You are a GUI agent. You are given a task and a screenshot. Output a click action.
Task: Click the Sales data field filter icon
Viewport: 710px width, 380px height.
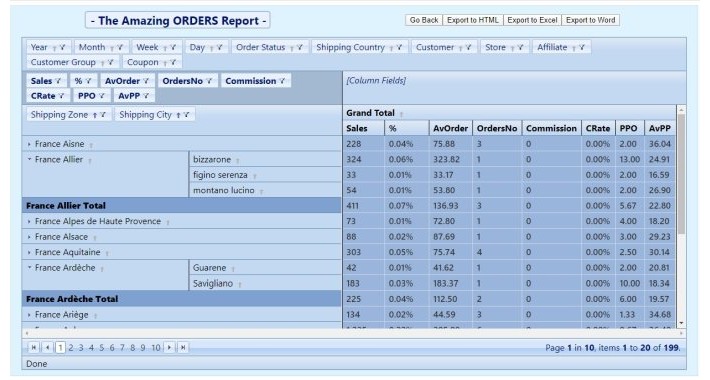pyautogui.click(x=58, y=81)
